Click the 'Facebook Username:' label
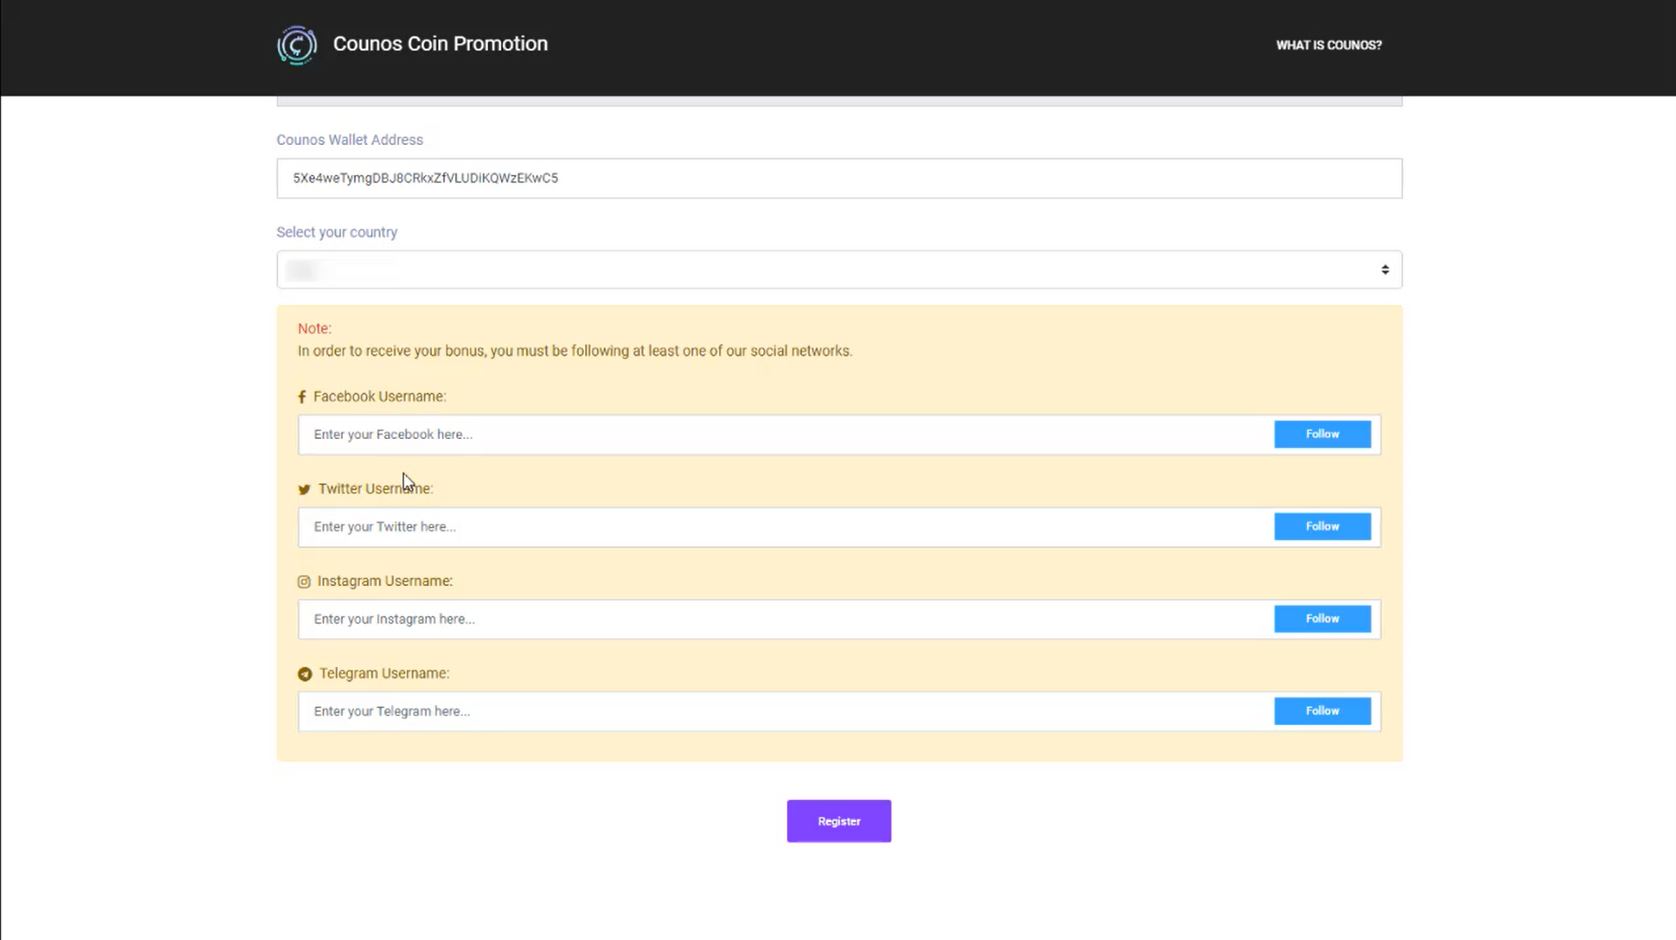This screenshot has width=1676, height=940. [380, 397]
